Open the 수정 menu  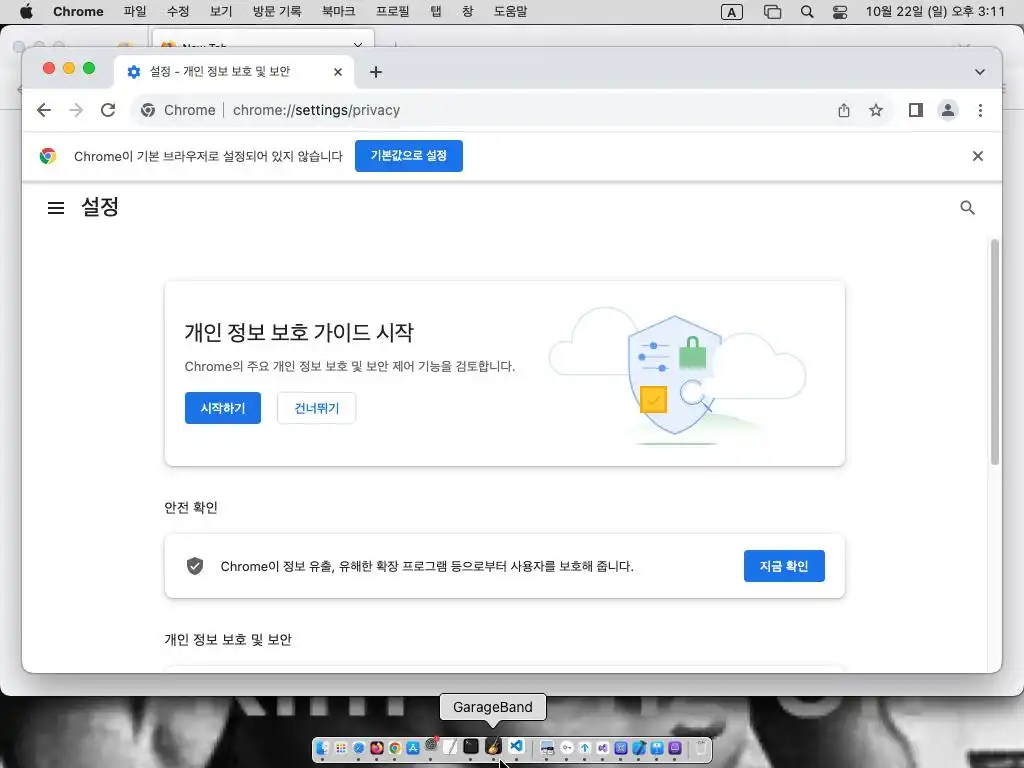click(x=178, y=12)
